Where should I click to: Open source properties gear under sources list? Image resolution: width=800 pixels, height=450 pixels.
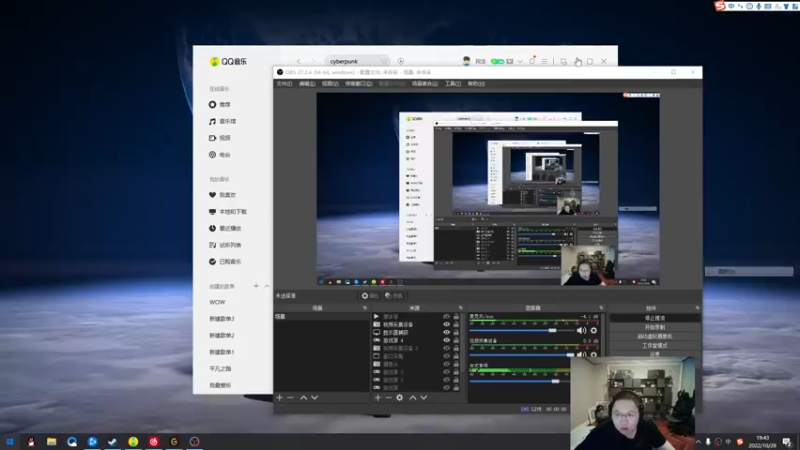coord(399,397)
